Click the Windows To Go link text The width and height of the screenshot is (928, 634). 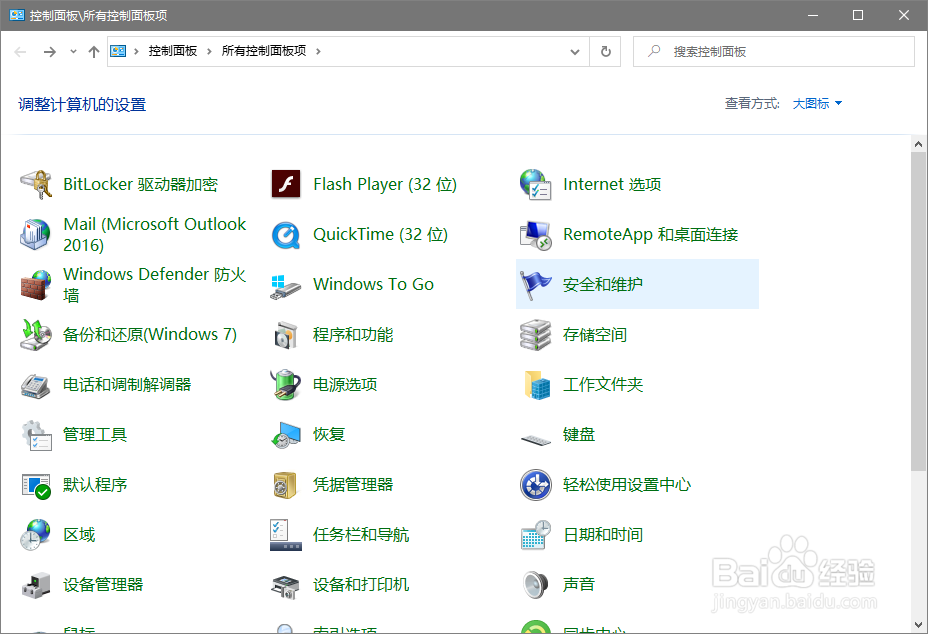tap(373, 285)
